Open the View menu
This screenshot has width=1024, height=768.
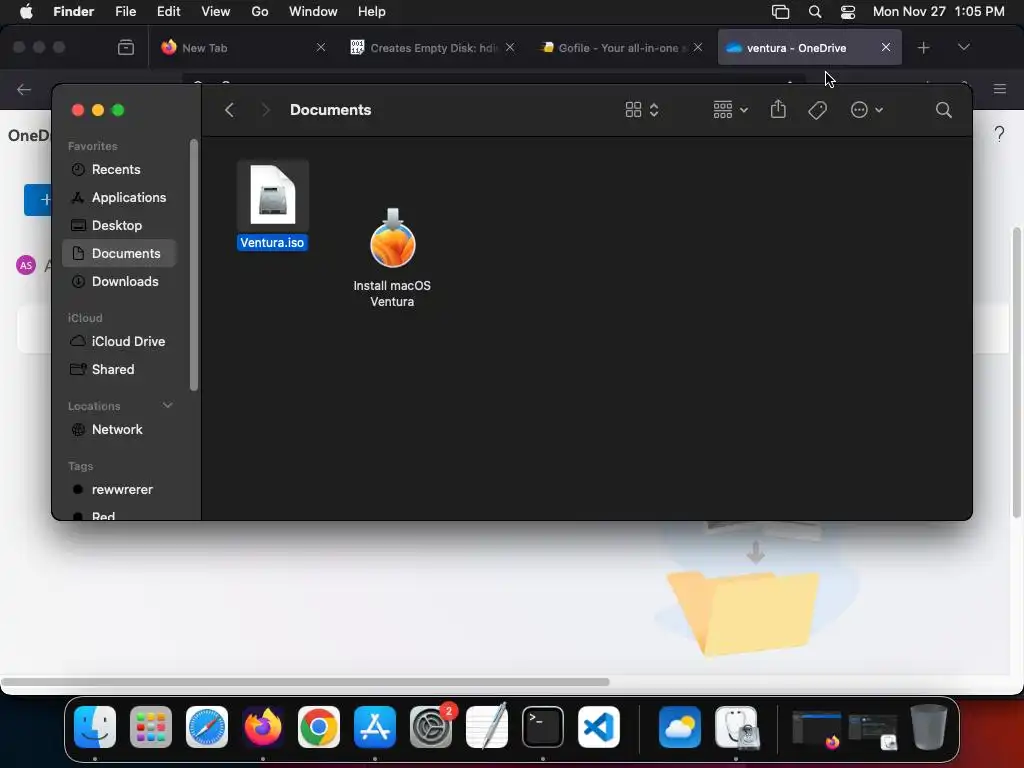pyautogui.click(x=216, y=12)
